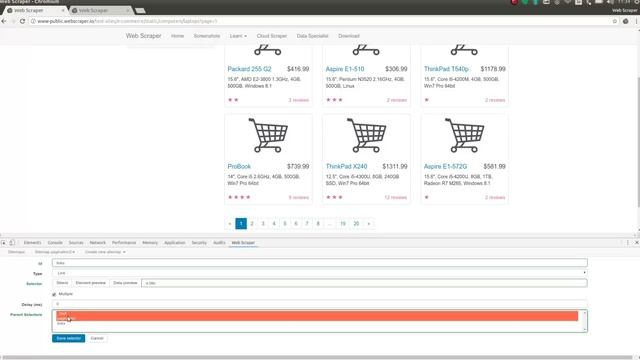Go to pagination page 20
640x360 pixels.
[356, 224]
